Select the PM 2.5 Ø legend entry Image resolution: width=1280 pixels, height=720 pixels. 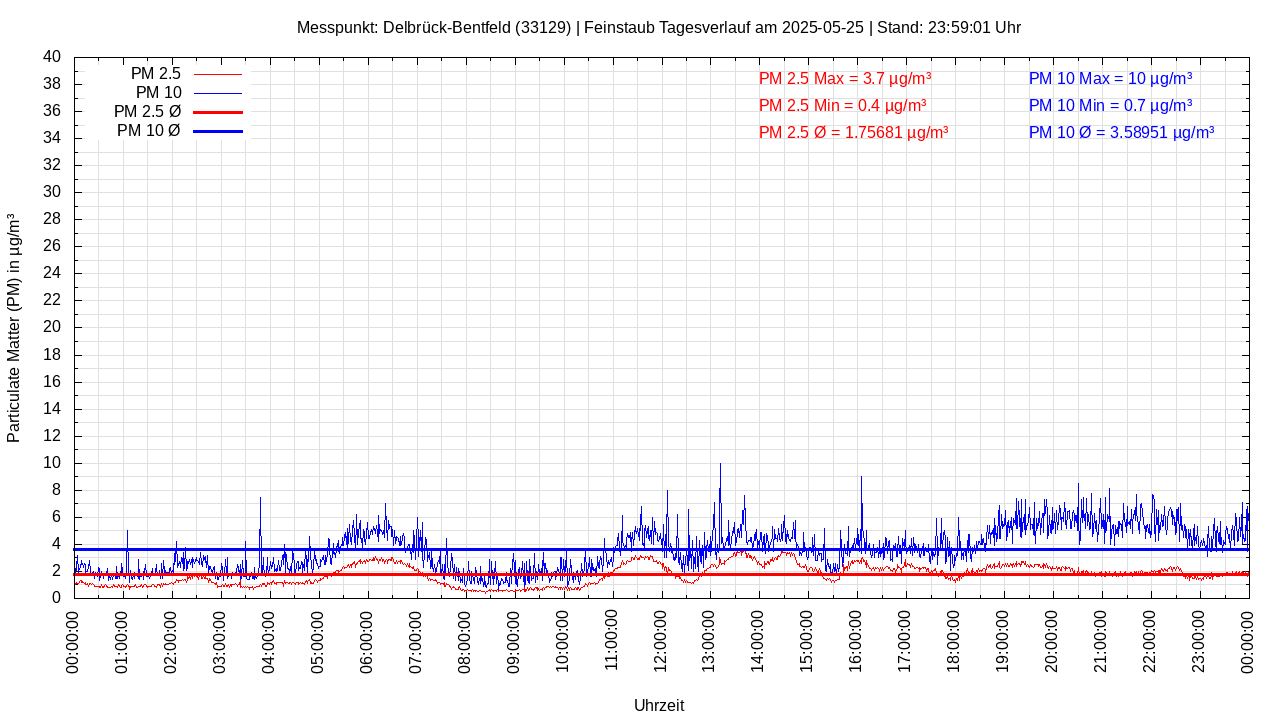[147, 112]
